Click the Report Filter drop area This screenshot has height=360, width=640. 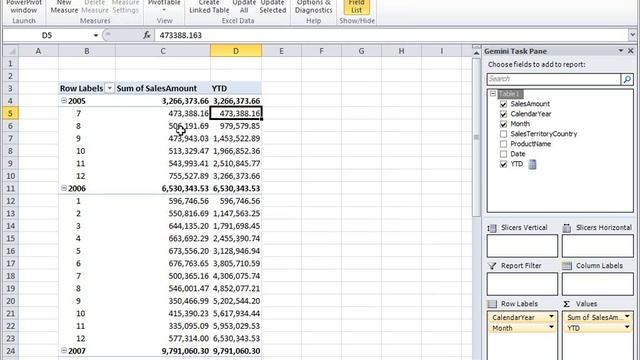[522, 284]
